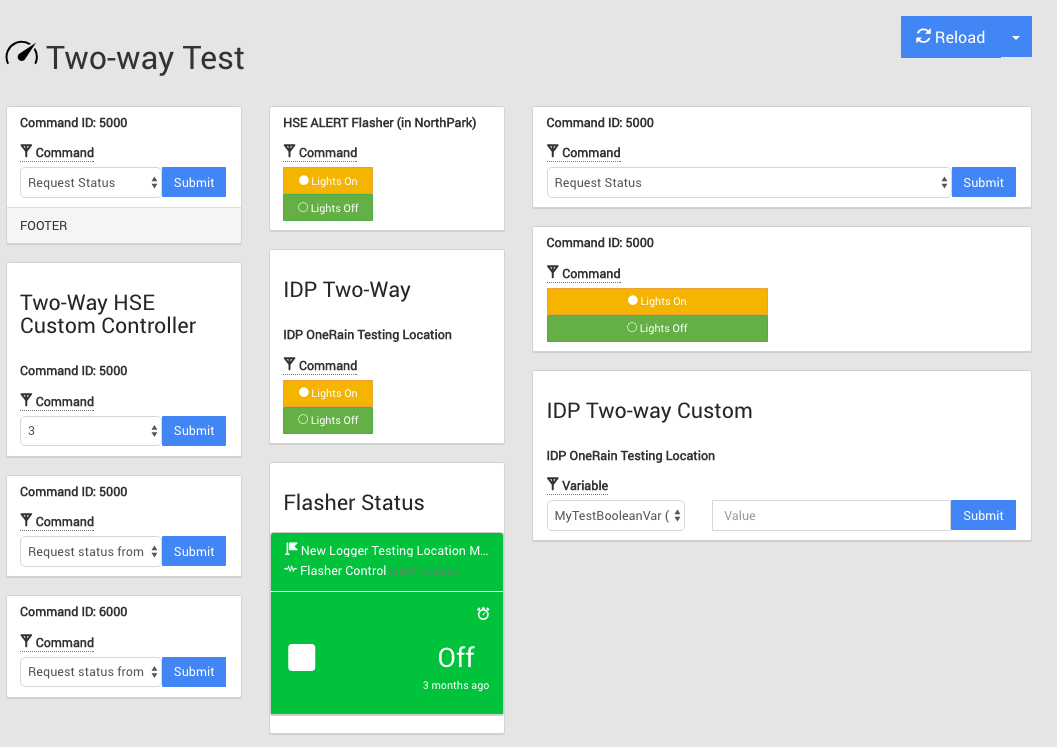The height and width of the screenshot is (747, 1057).
Task: Click the dashboard gauge icon beside Two-way Test
Action: [22, 55]
